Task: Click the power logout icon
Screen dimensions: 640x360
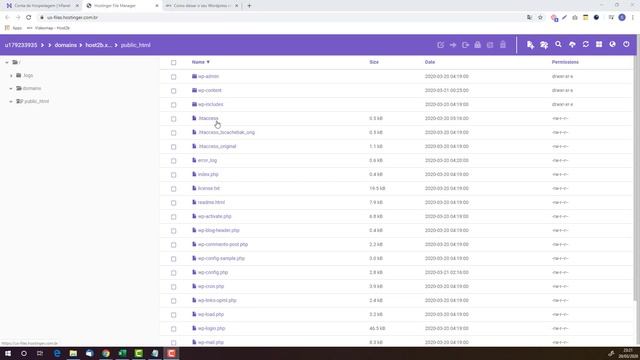Action: coord(626,44)
